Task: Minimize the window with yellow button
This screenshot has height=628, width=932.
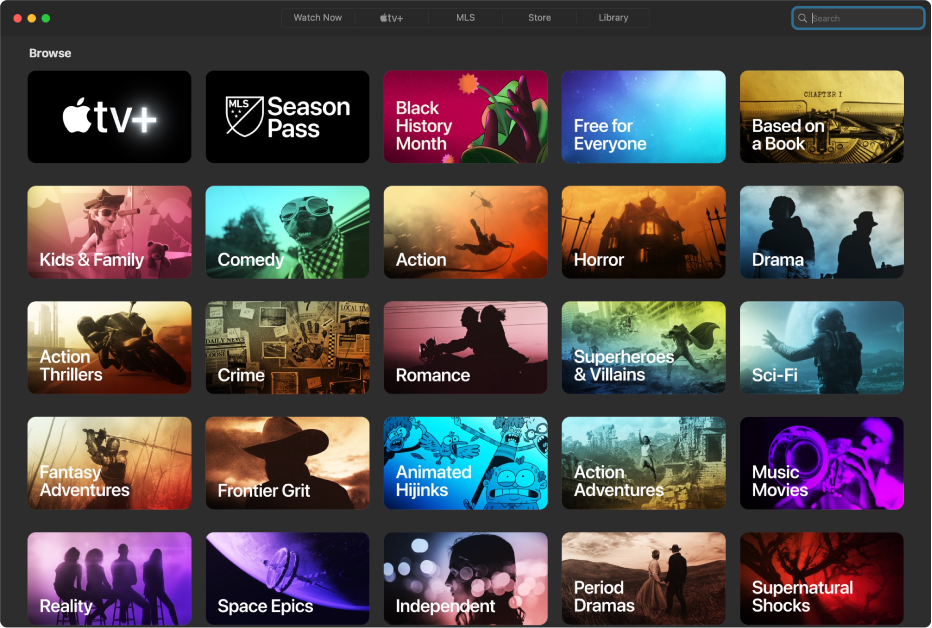Action: tap(32, 18)
